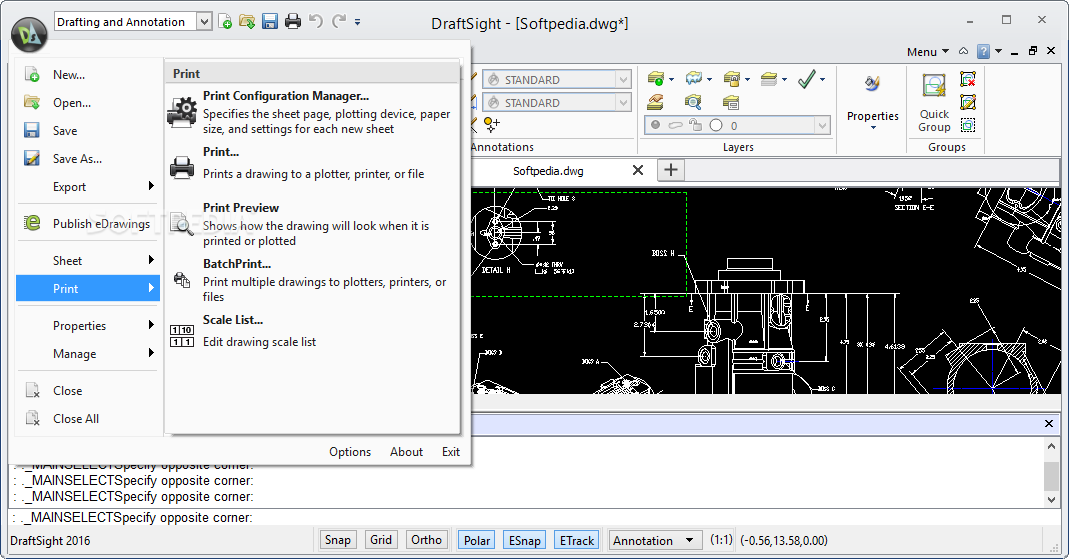Image resolution: width=1069 pixels, height=559 pixels.
Task: Click the layer magnifier preview icon
Action: point(693,102)
